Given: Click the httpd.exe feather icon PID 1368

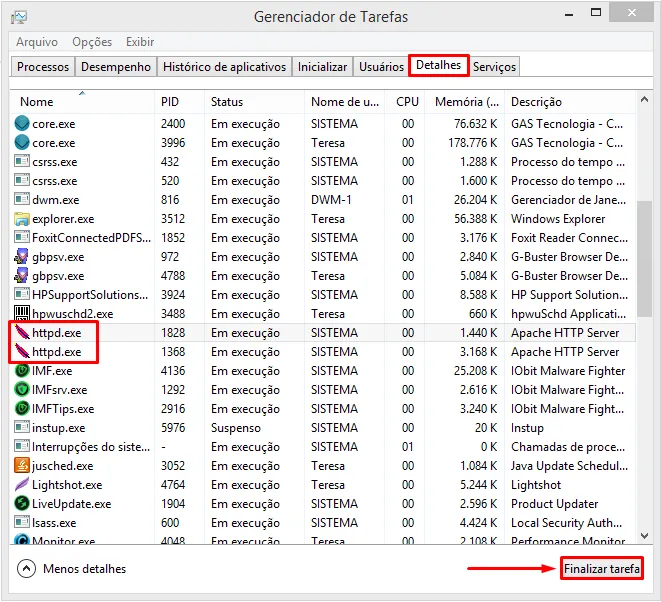Looking at the screenshot, I should [21, 351].
